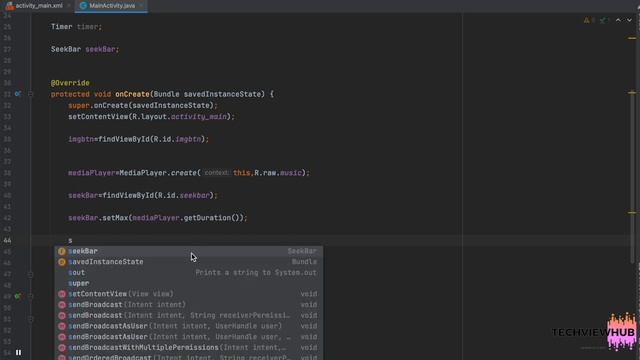The image size is (640, 360).
Task: Click the field icon beside seekBar suggestion
Action: (x=62, y=251)
